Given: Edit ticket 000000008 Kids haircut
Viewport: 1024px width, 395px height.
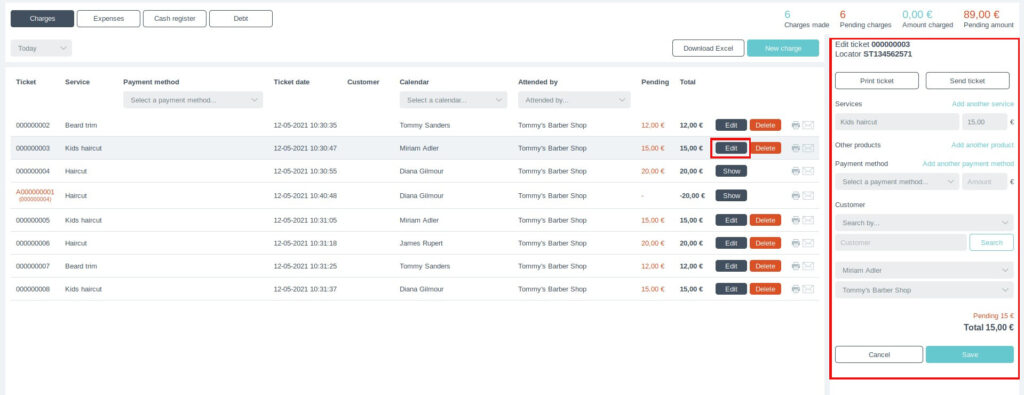Looking at the screenshot, I should tap(731, 289).
